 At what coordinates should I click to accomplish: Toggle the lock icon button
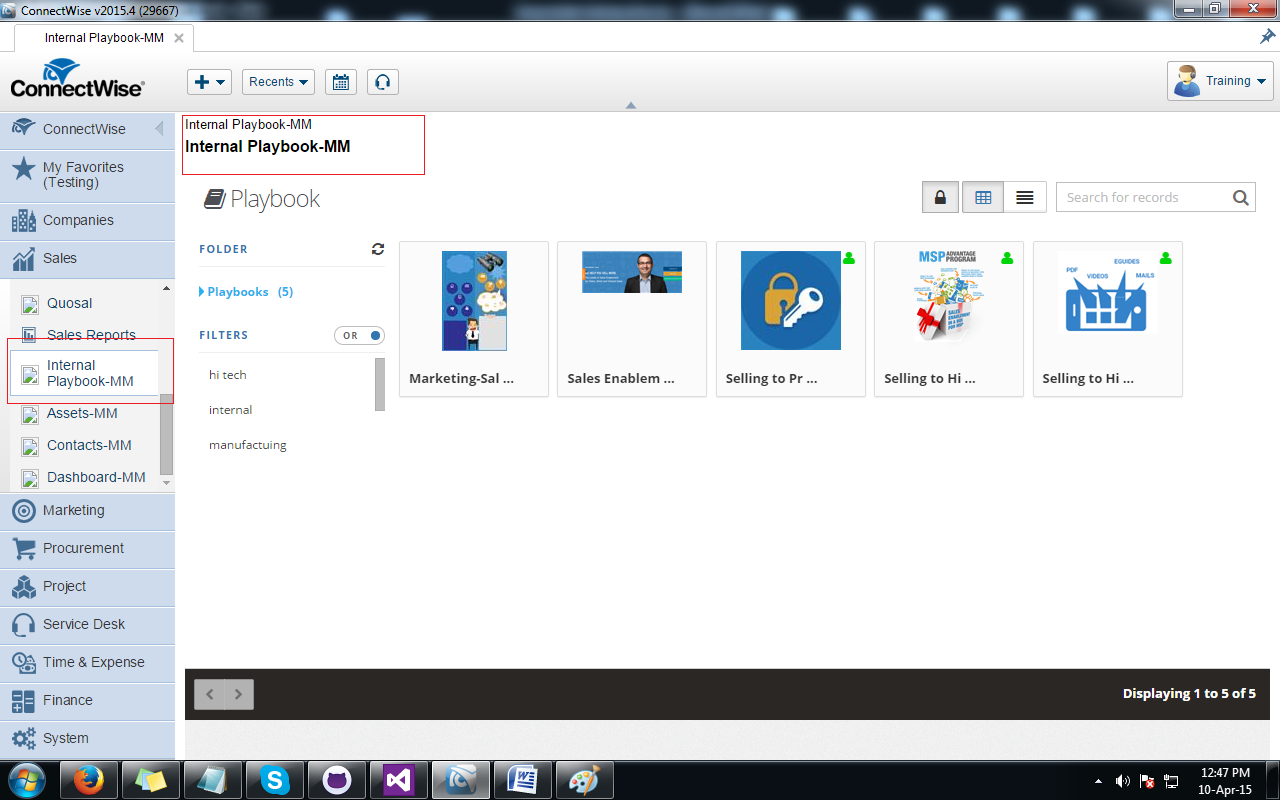[x=940, y=197]
